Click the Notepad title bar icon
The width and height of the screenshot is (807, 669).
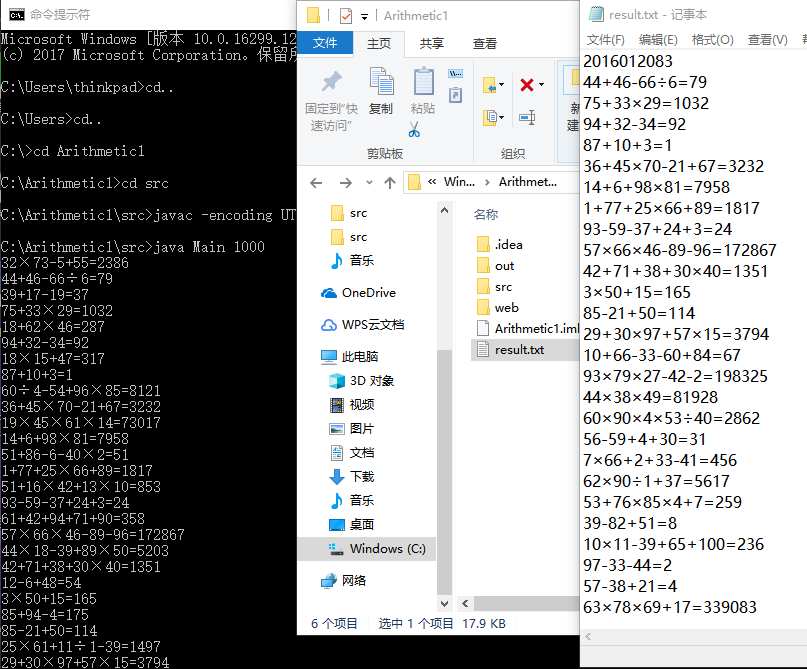596,14
